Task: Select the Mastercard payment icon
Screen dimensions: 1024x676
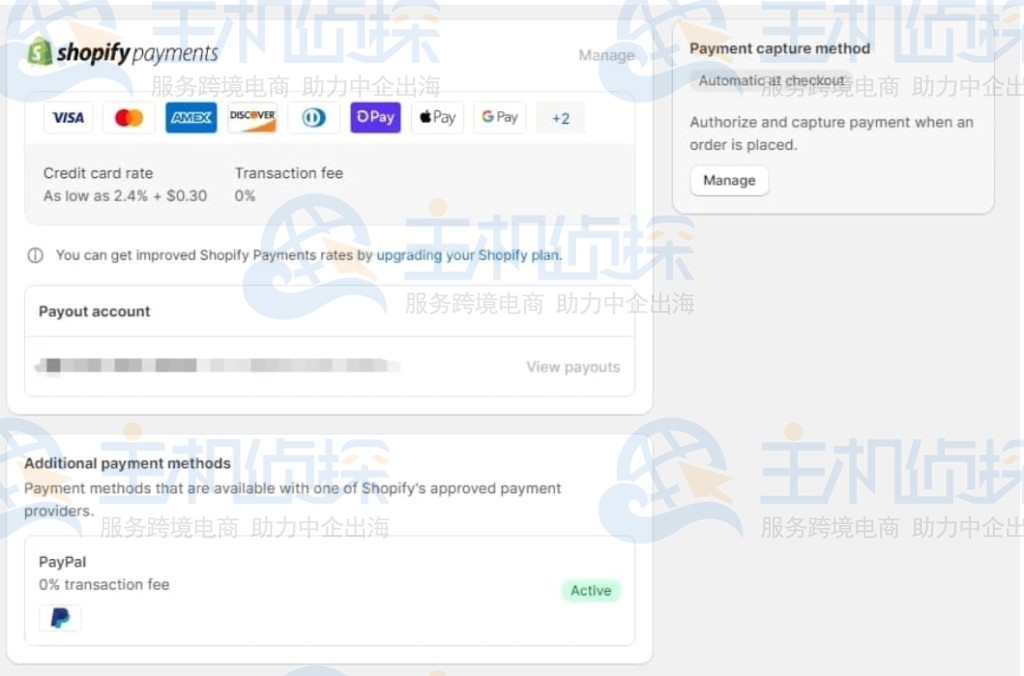Action: click(128, 117)
